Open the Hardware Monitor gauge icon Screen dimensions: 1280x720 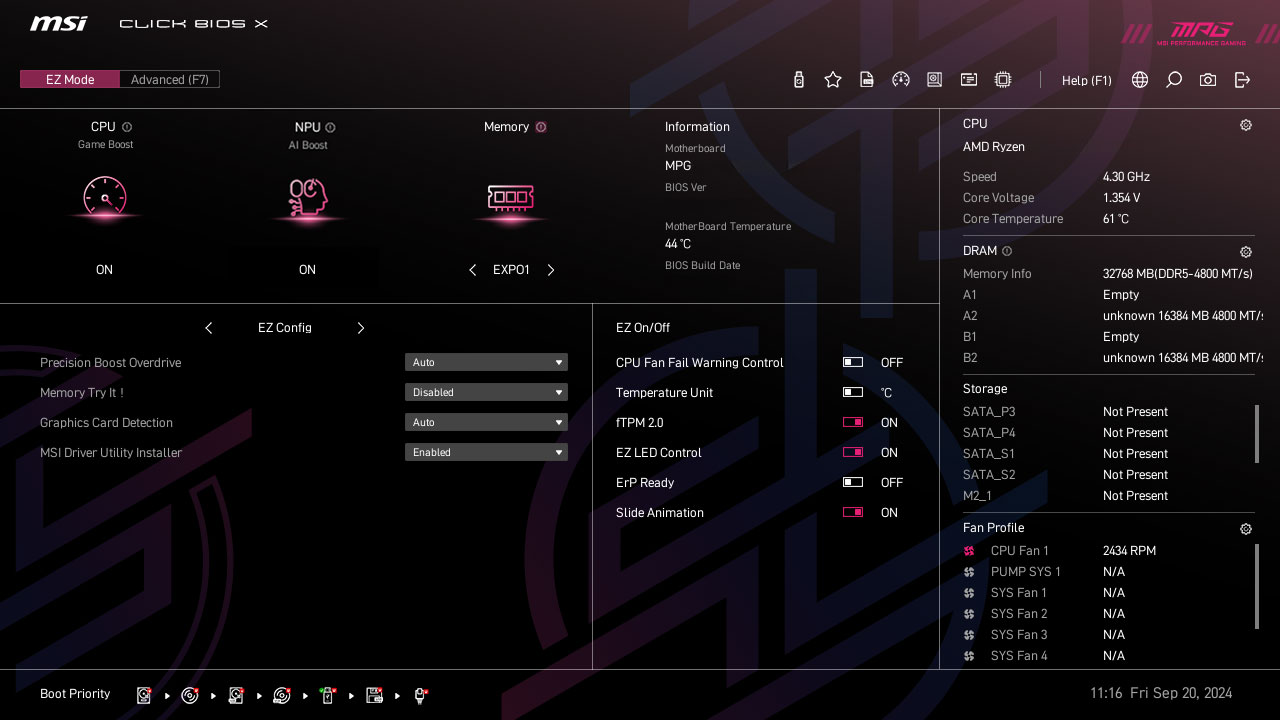tap(901, 79)
